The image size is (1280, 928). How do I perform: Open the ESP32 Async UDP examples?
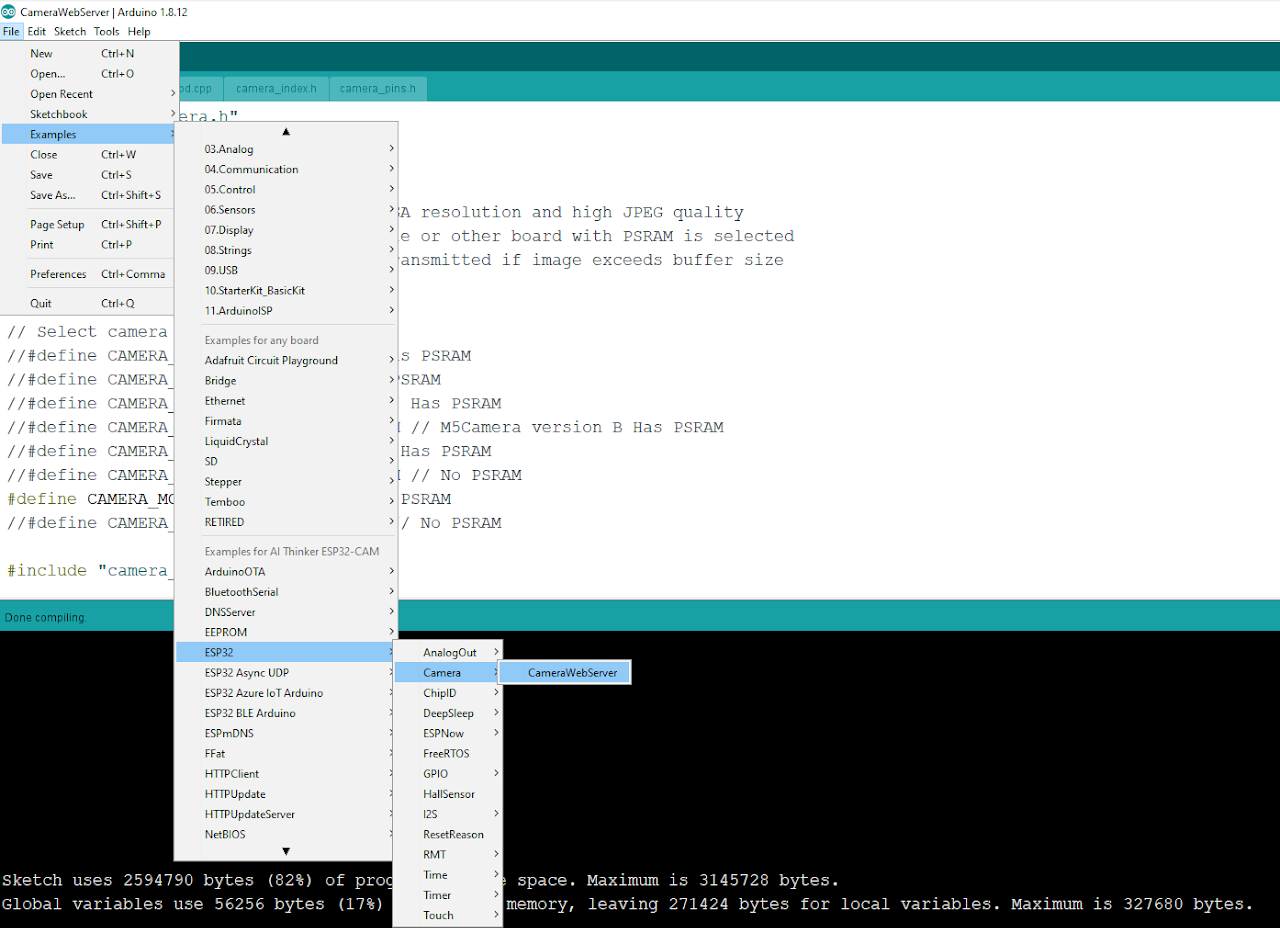tap(286, 673)
